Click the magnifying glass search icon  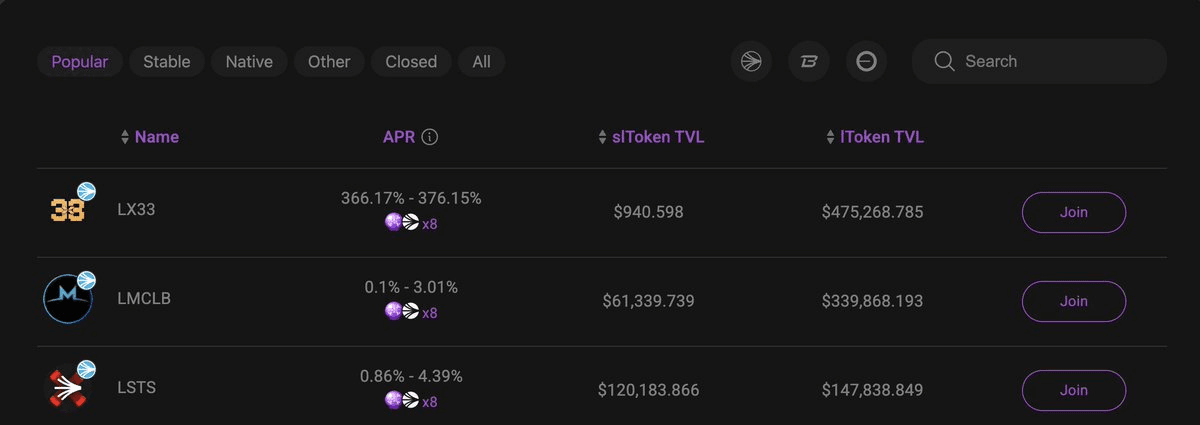[944, 62]
